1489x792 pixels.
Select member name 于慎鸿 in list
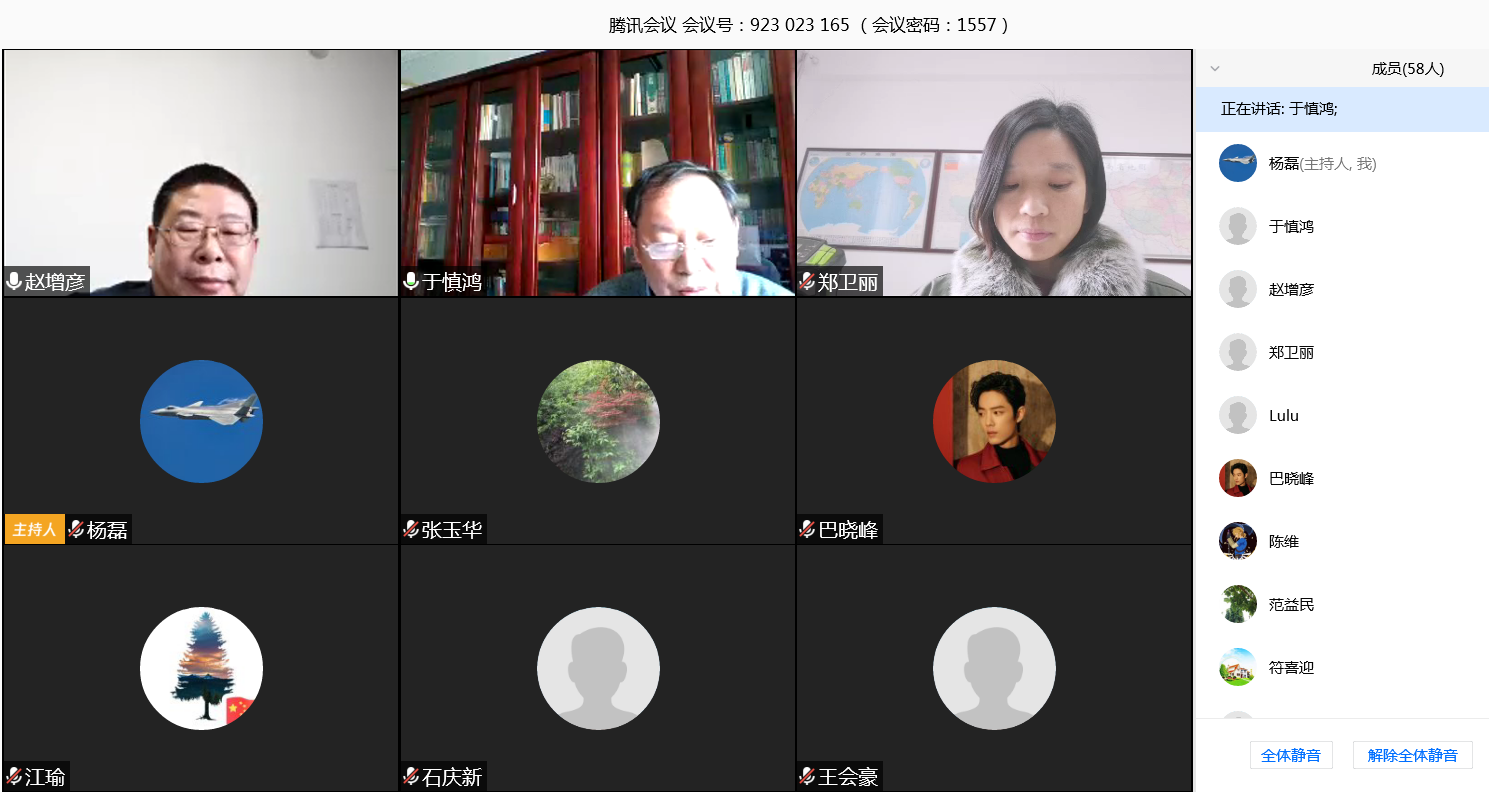[1291, 227]
